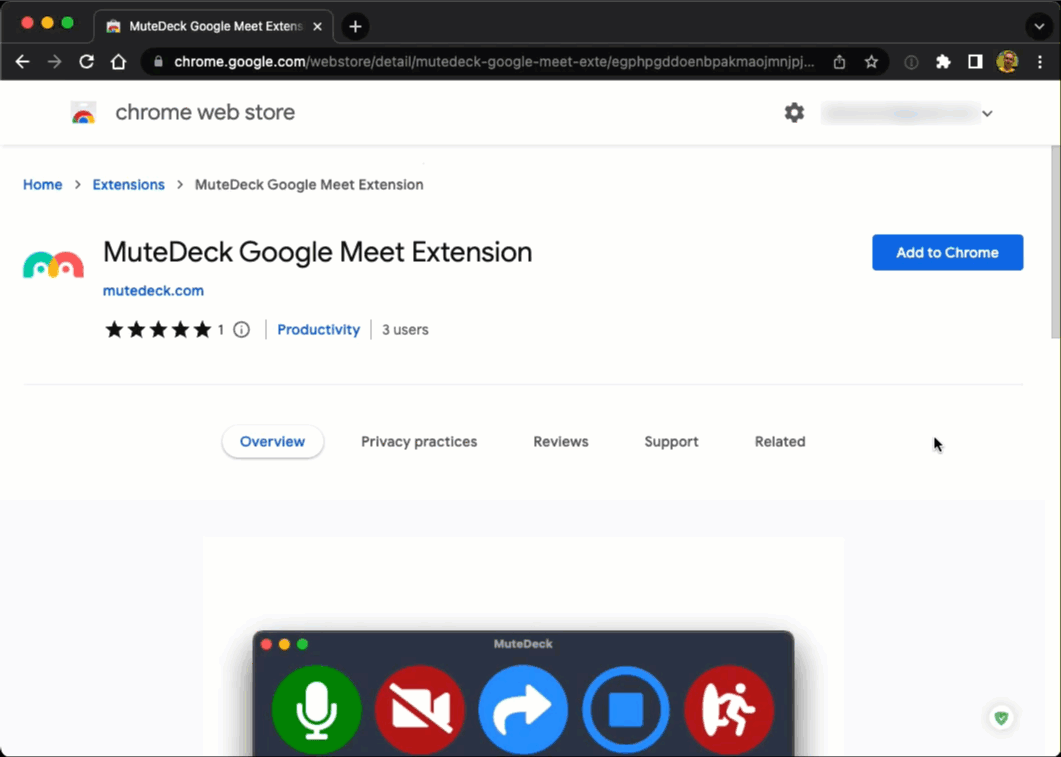
Task: Open the Productivity category link
Action: pyautogui.click(x=319, y=329)
